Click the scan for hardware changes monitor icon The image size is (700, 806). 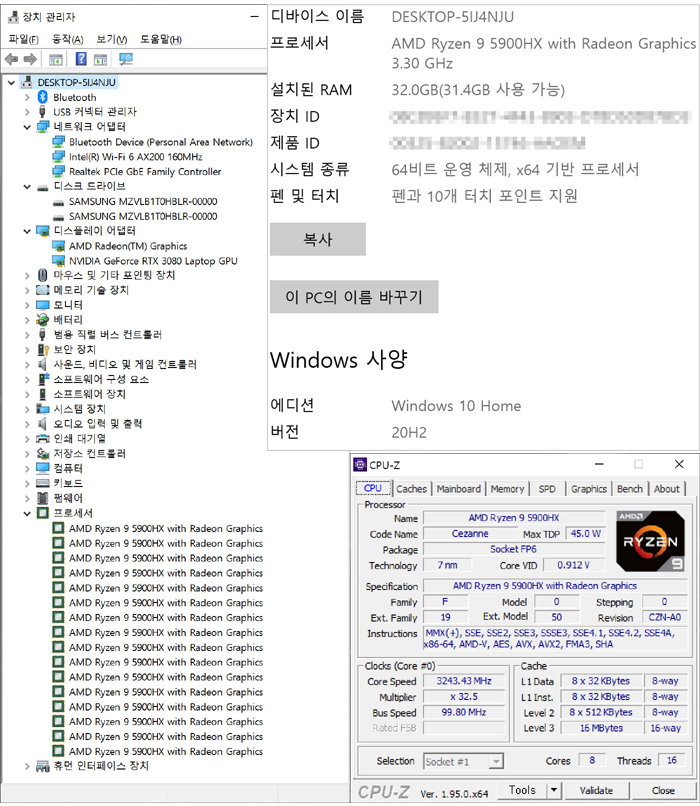tap(126, 60)
